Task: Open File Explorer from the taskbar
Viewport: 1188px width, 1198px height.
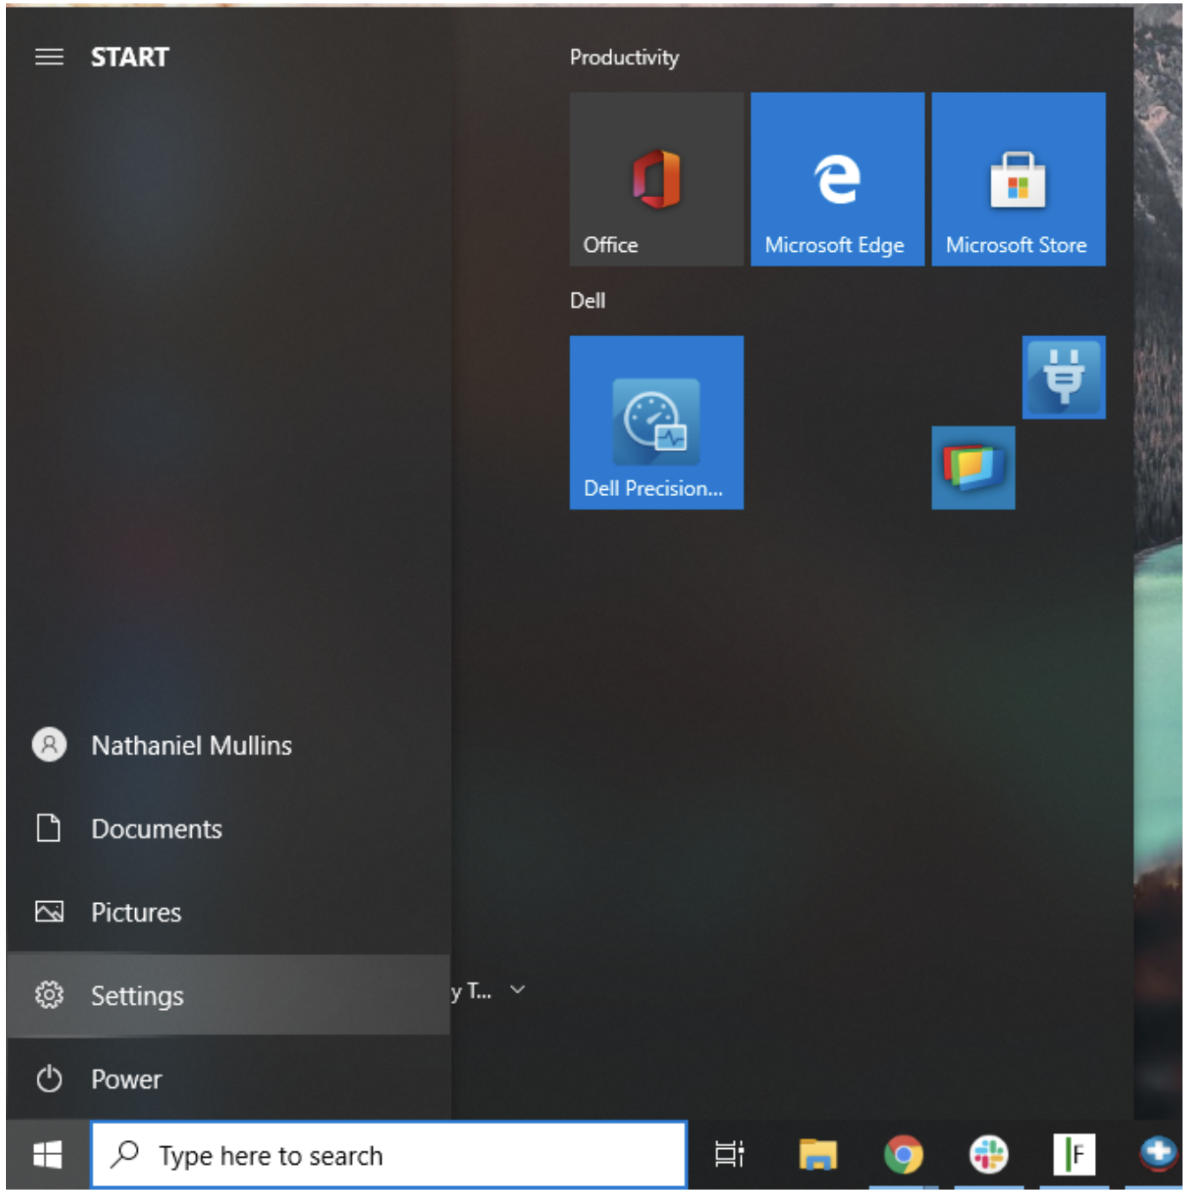Action: click(x=817, y=1154)
